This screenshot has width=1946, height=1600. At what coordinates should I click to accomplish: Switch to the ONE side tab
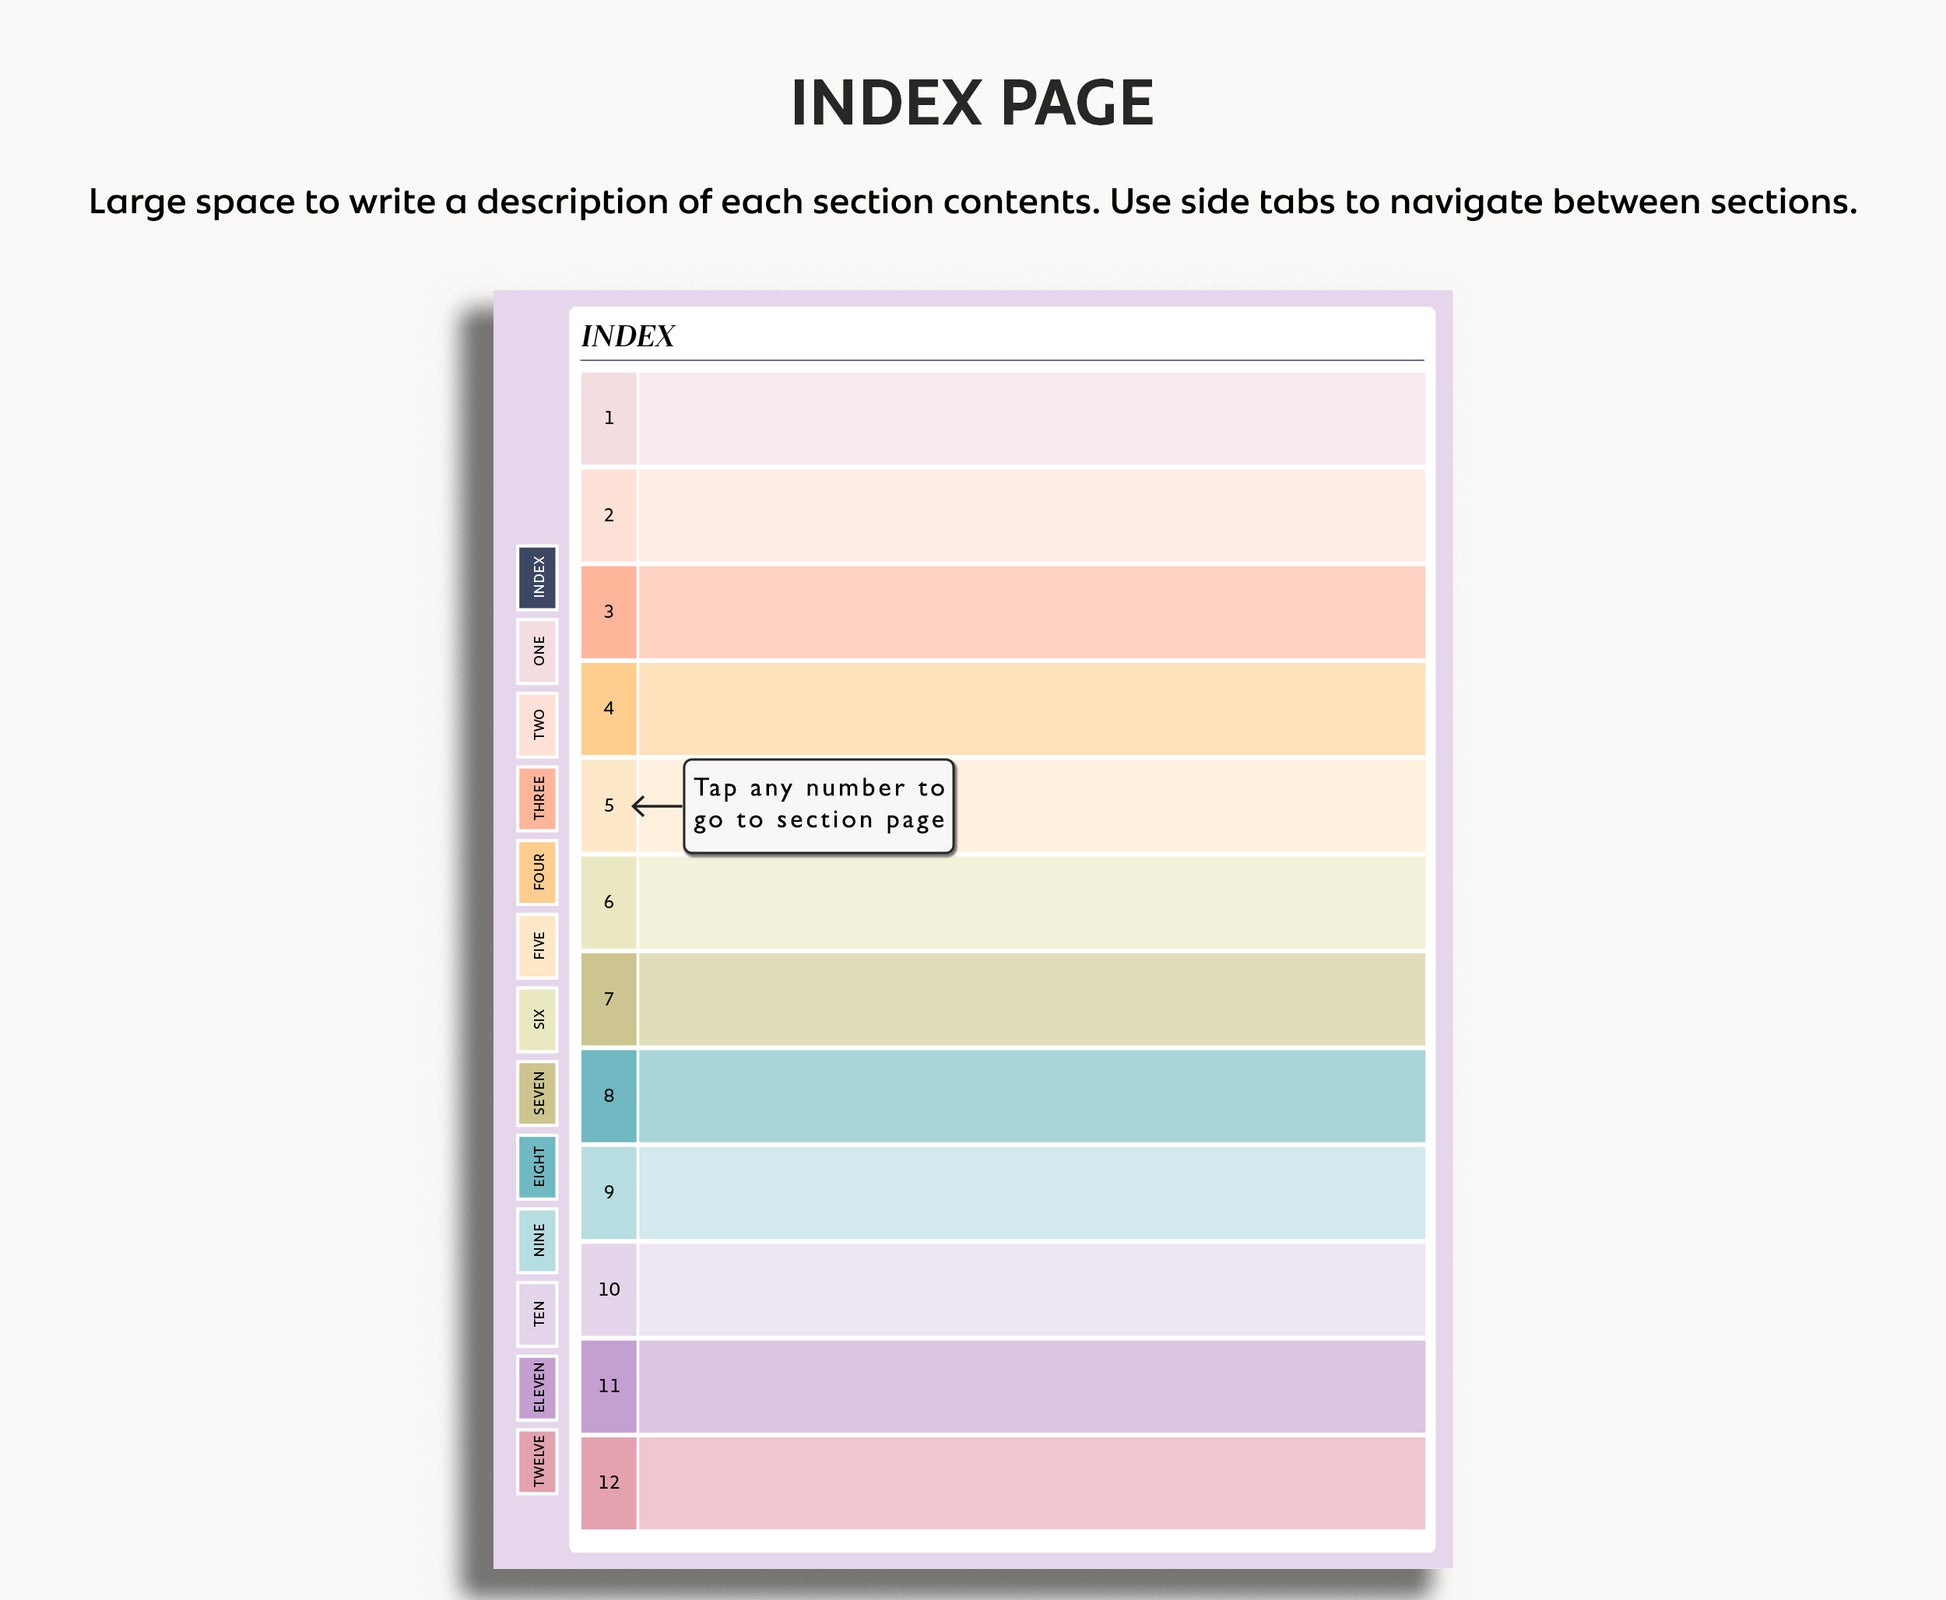(537, 651)
